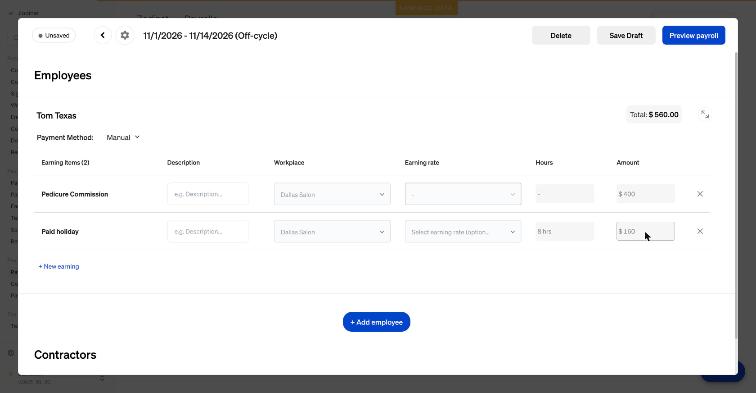Screen dimensions: 756x393
Task: Click the Earning items (2) header
Action: tap(65, 163)
